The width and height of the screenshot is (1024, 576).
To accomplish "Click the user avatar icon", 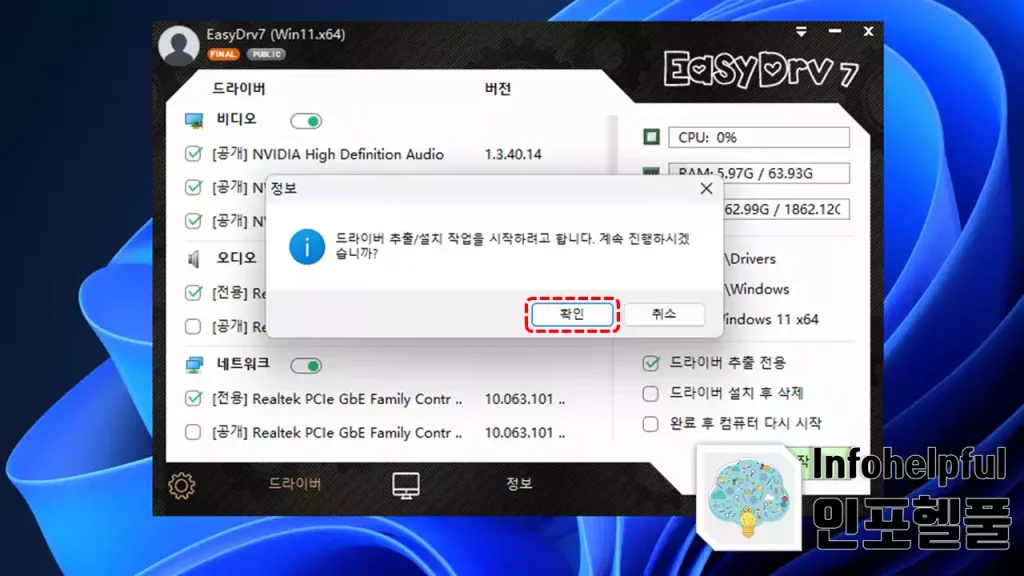I will click(178, 46).
